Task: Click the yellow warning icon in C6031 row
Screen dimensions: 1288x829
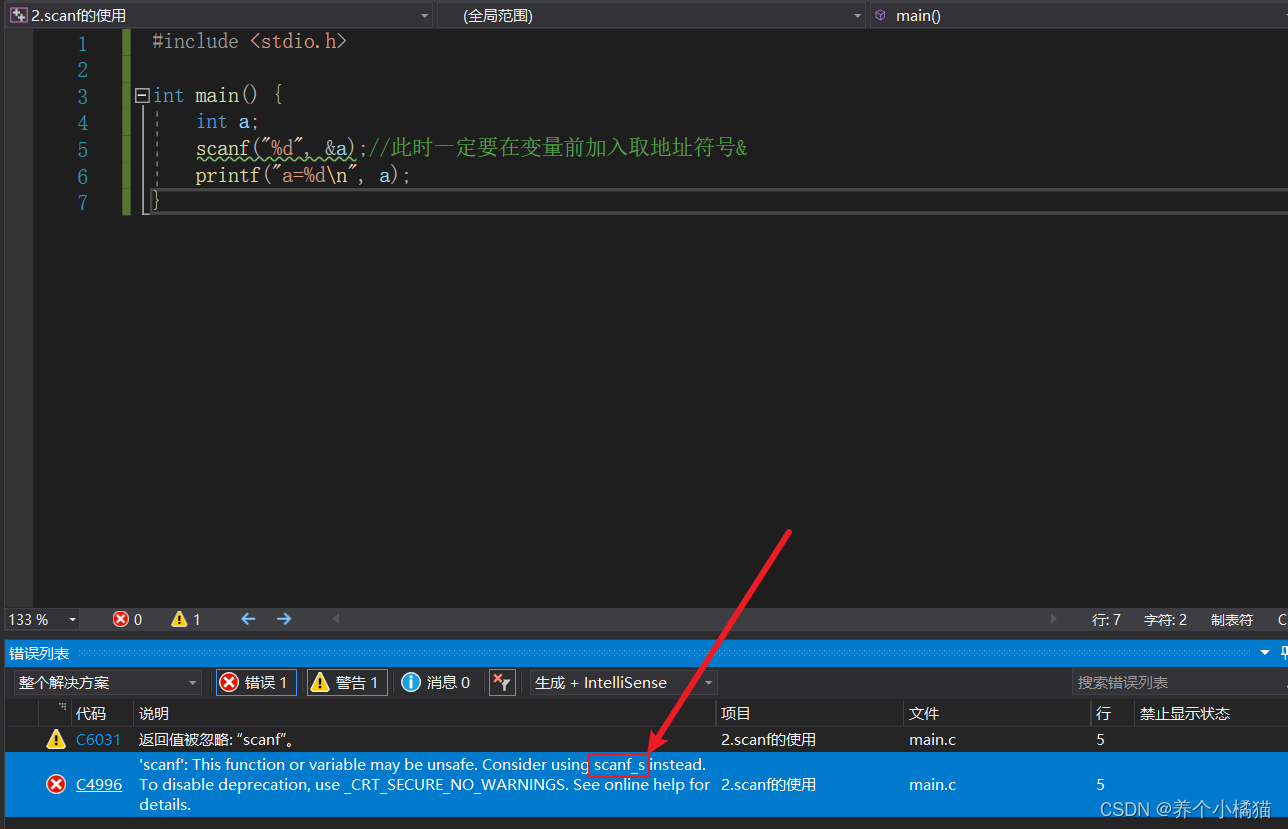Action: pyautogui.click(x=56, y=740)
